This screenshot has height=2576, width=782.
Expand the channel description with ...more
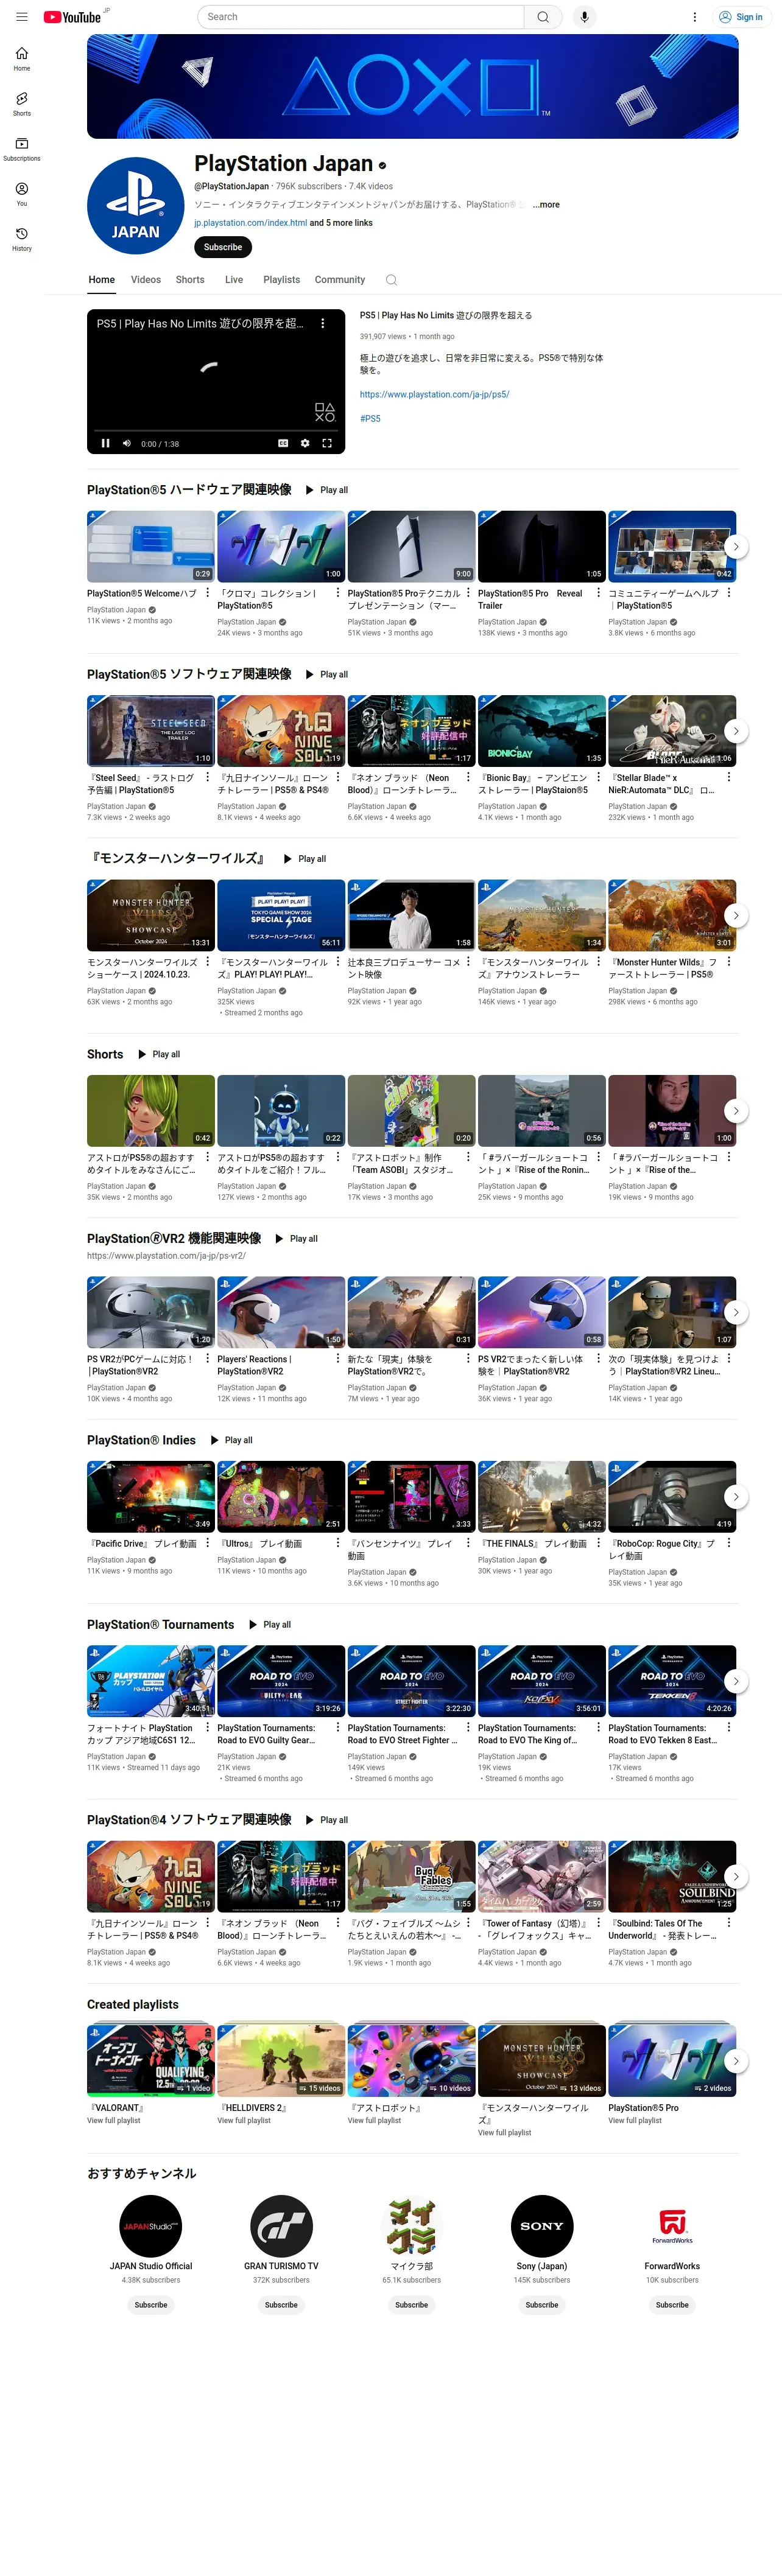[546, 204]
